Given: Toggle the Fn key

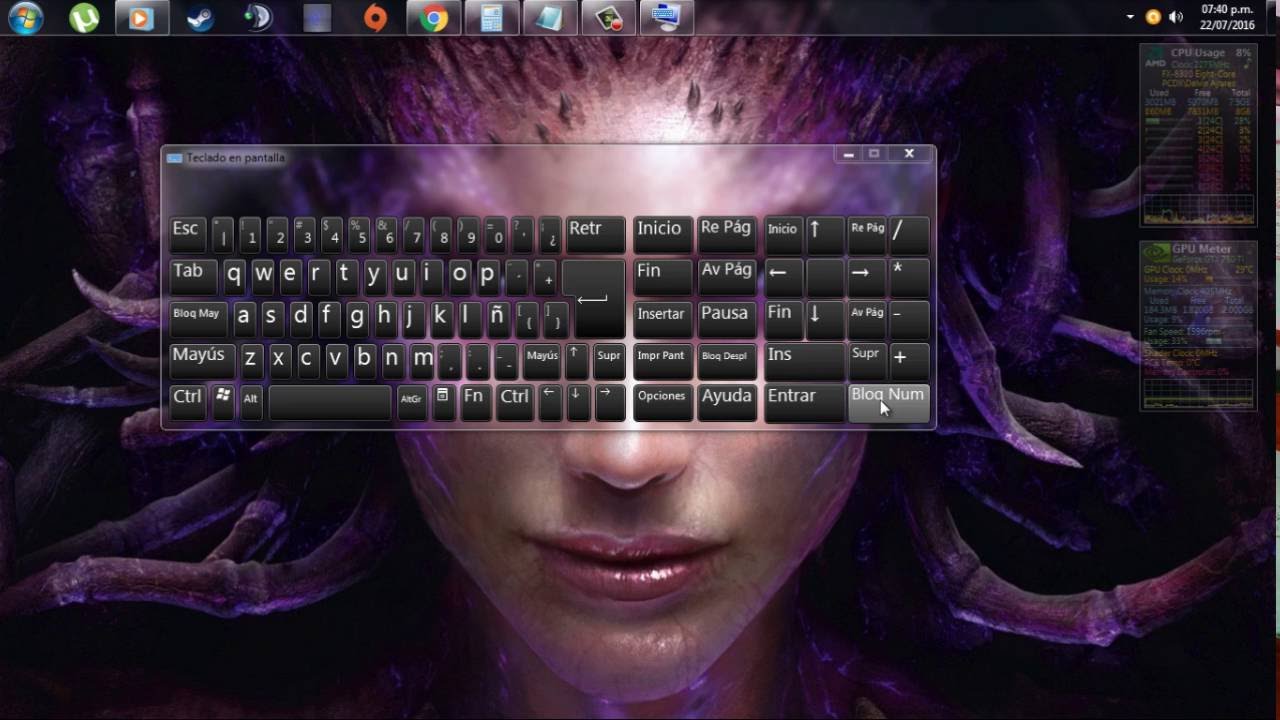Looking at the screenshot, I should [475, 401].
